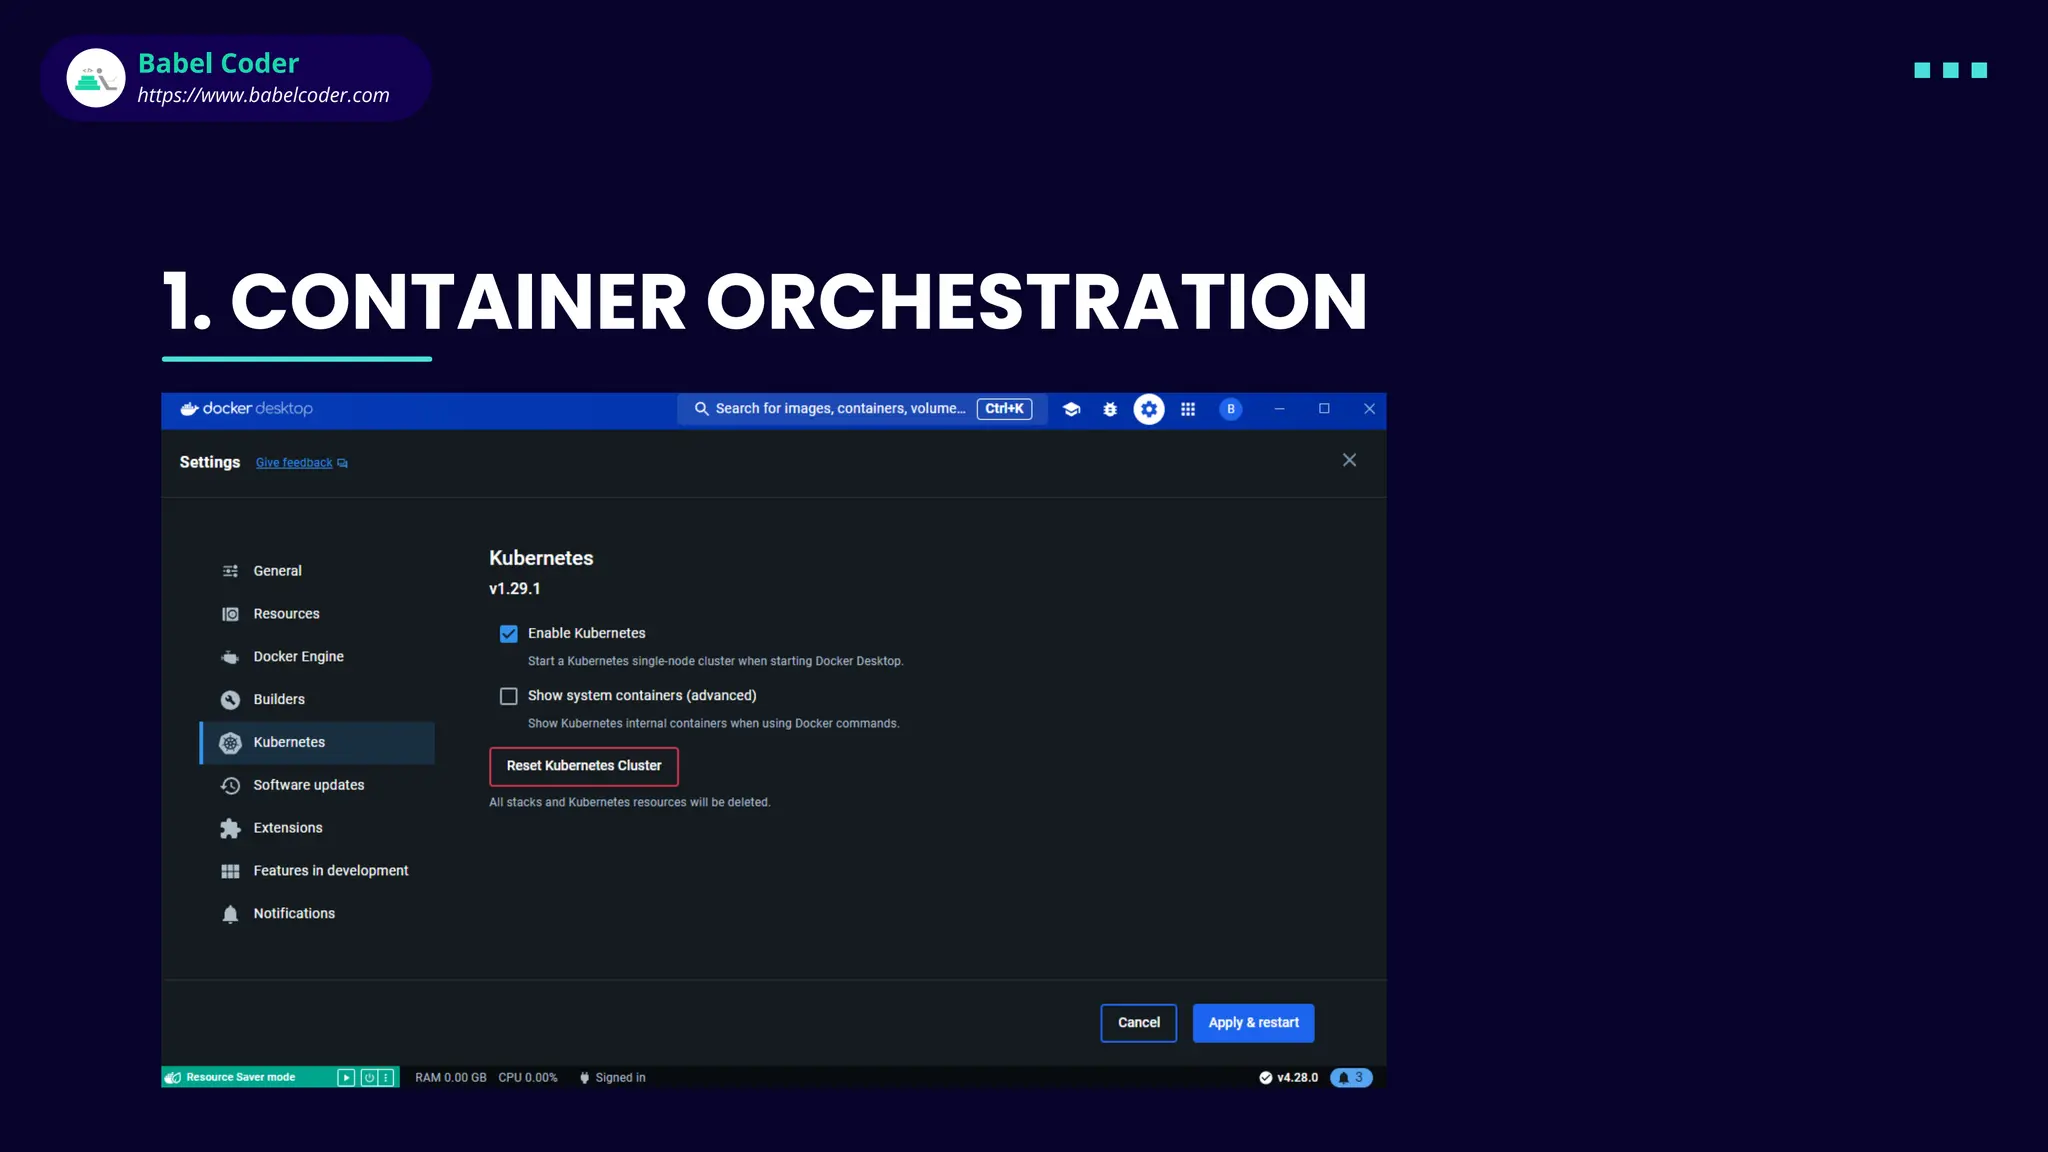2048x1152 pixels.
Task: Click the Extensions puzzle icon
Action: tap(230, 829)
